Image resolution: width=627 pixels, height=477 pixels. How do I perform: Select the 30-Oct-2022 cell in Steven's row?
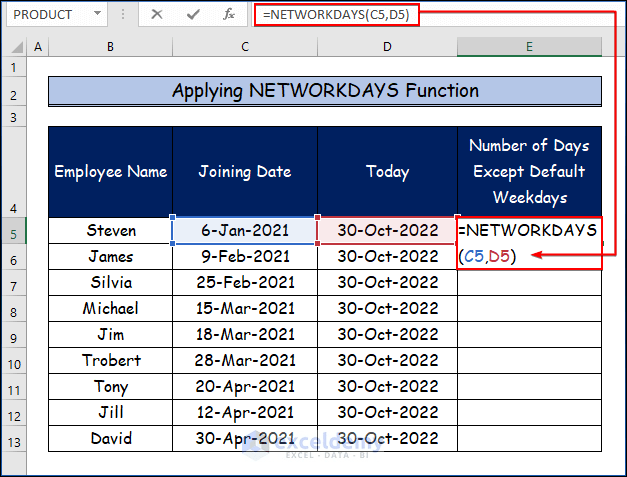point(387,231)
